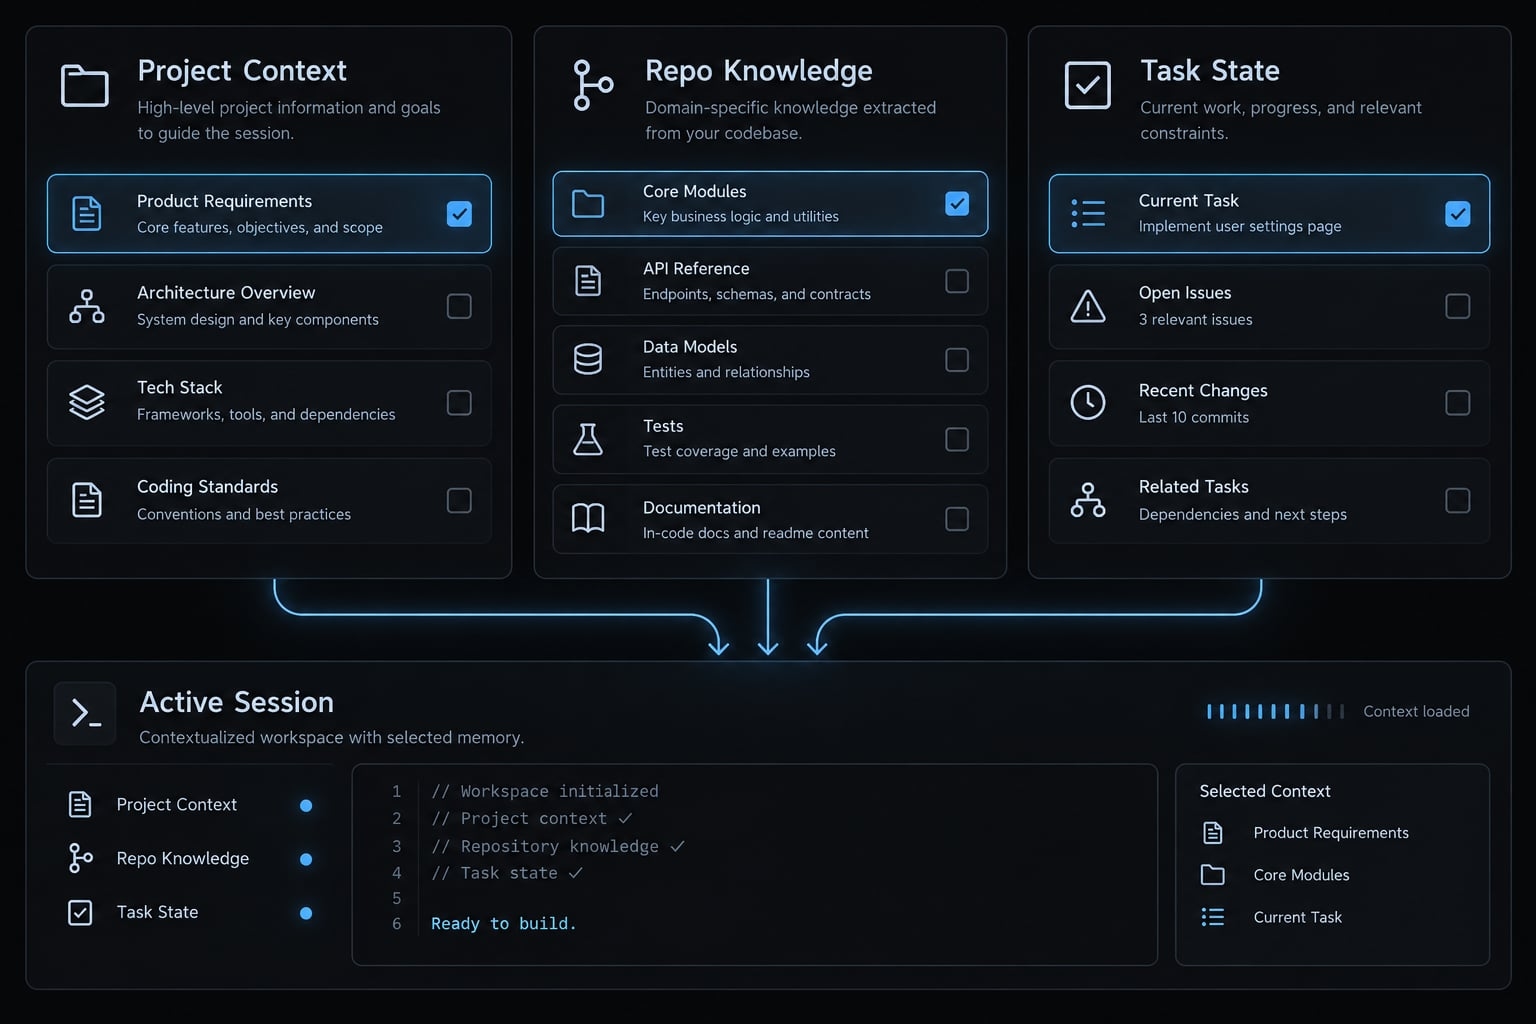Click the Architecture Overview hierarchy icon
1536x1024 pixels.
(87, 306)
